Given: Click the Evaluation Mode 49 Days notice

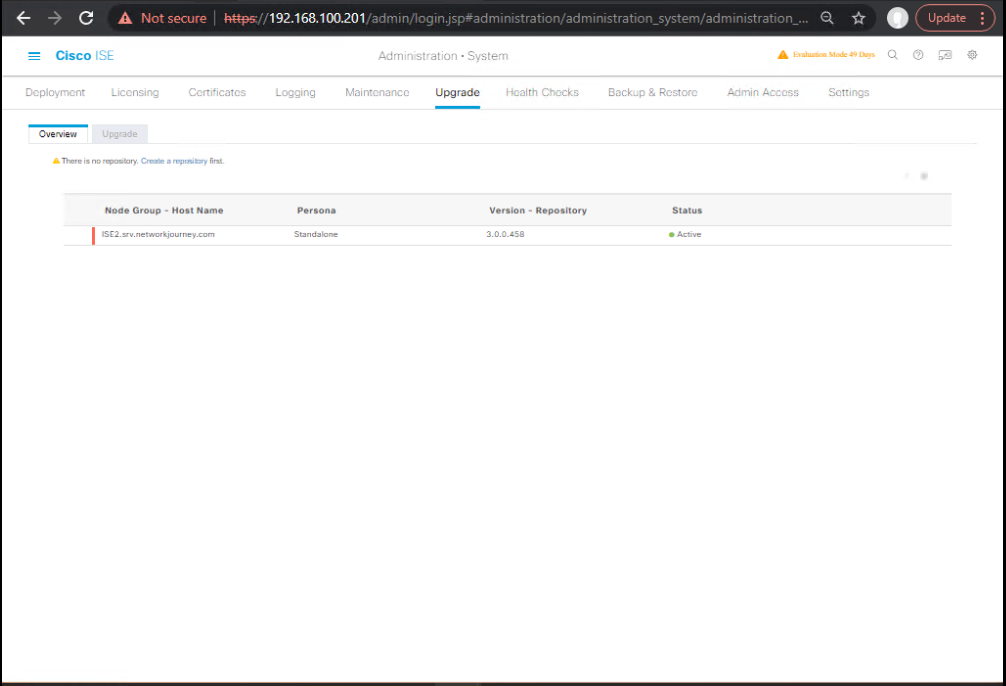Looking at the screenshot, I should [833, 55].
